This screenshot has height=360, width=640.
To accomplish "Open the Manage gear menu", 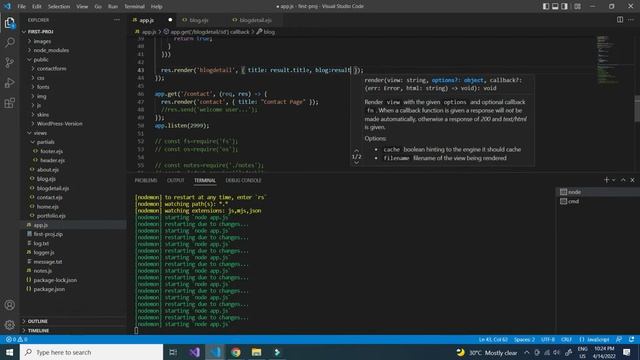I will point(9,325).
